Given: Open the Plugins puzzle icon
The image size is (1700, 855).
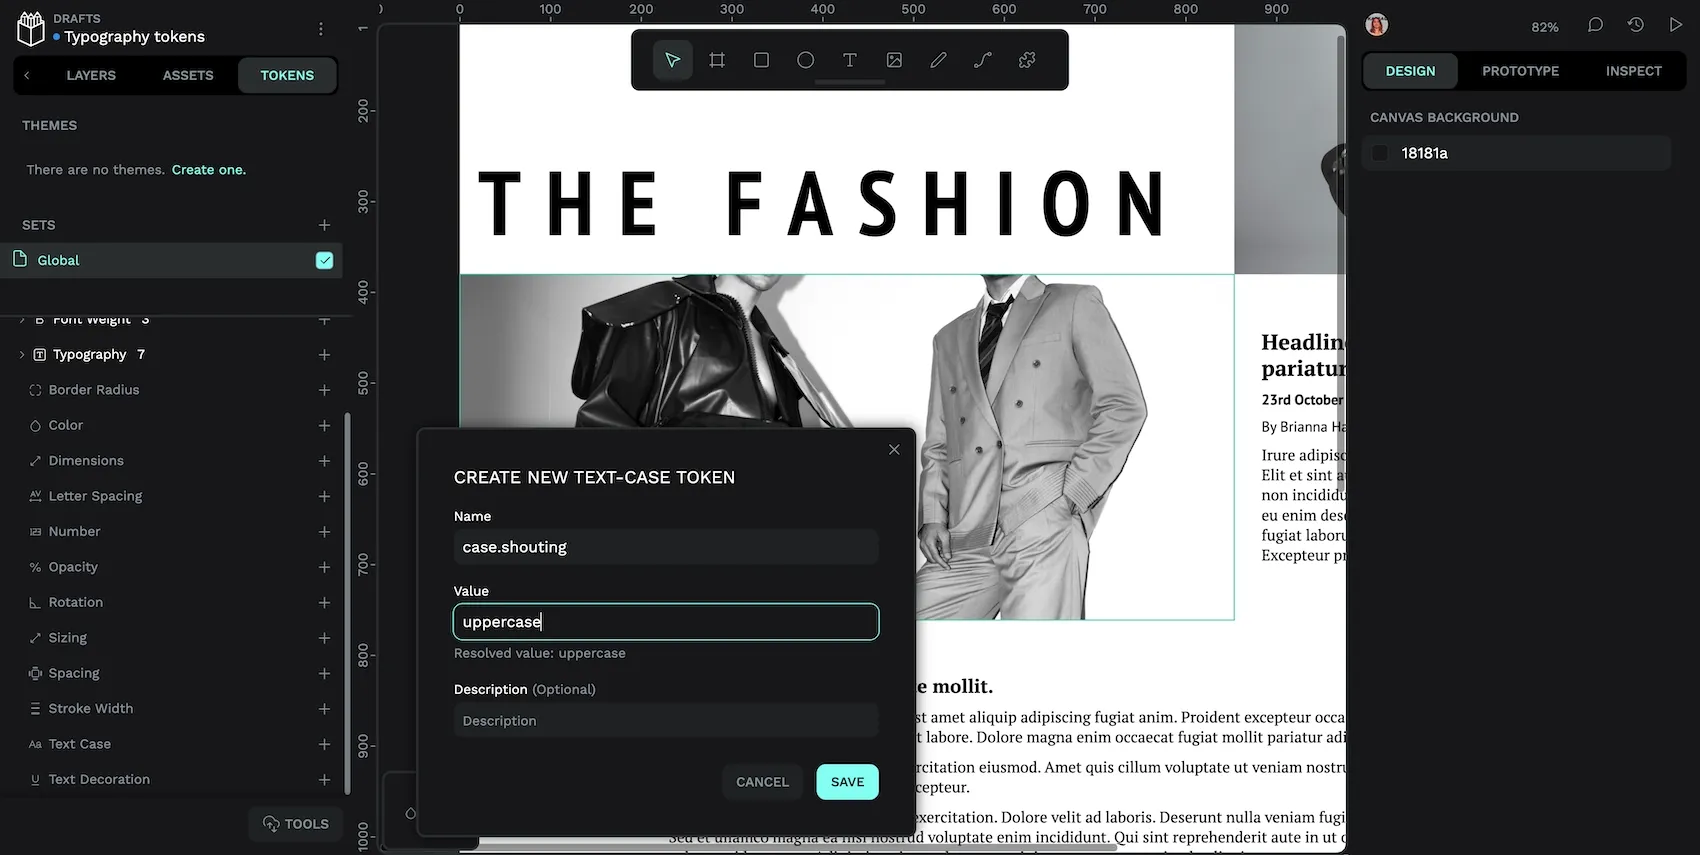Looking at the screenshot, I should point(1027,60).
